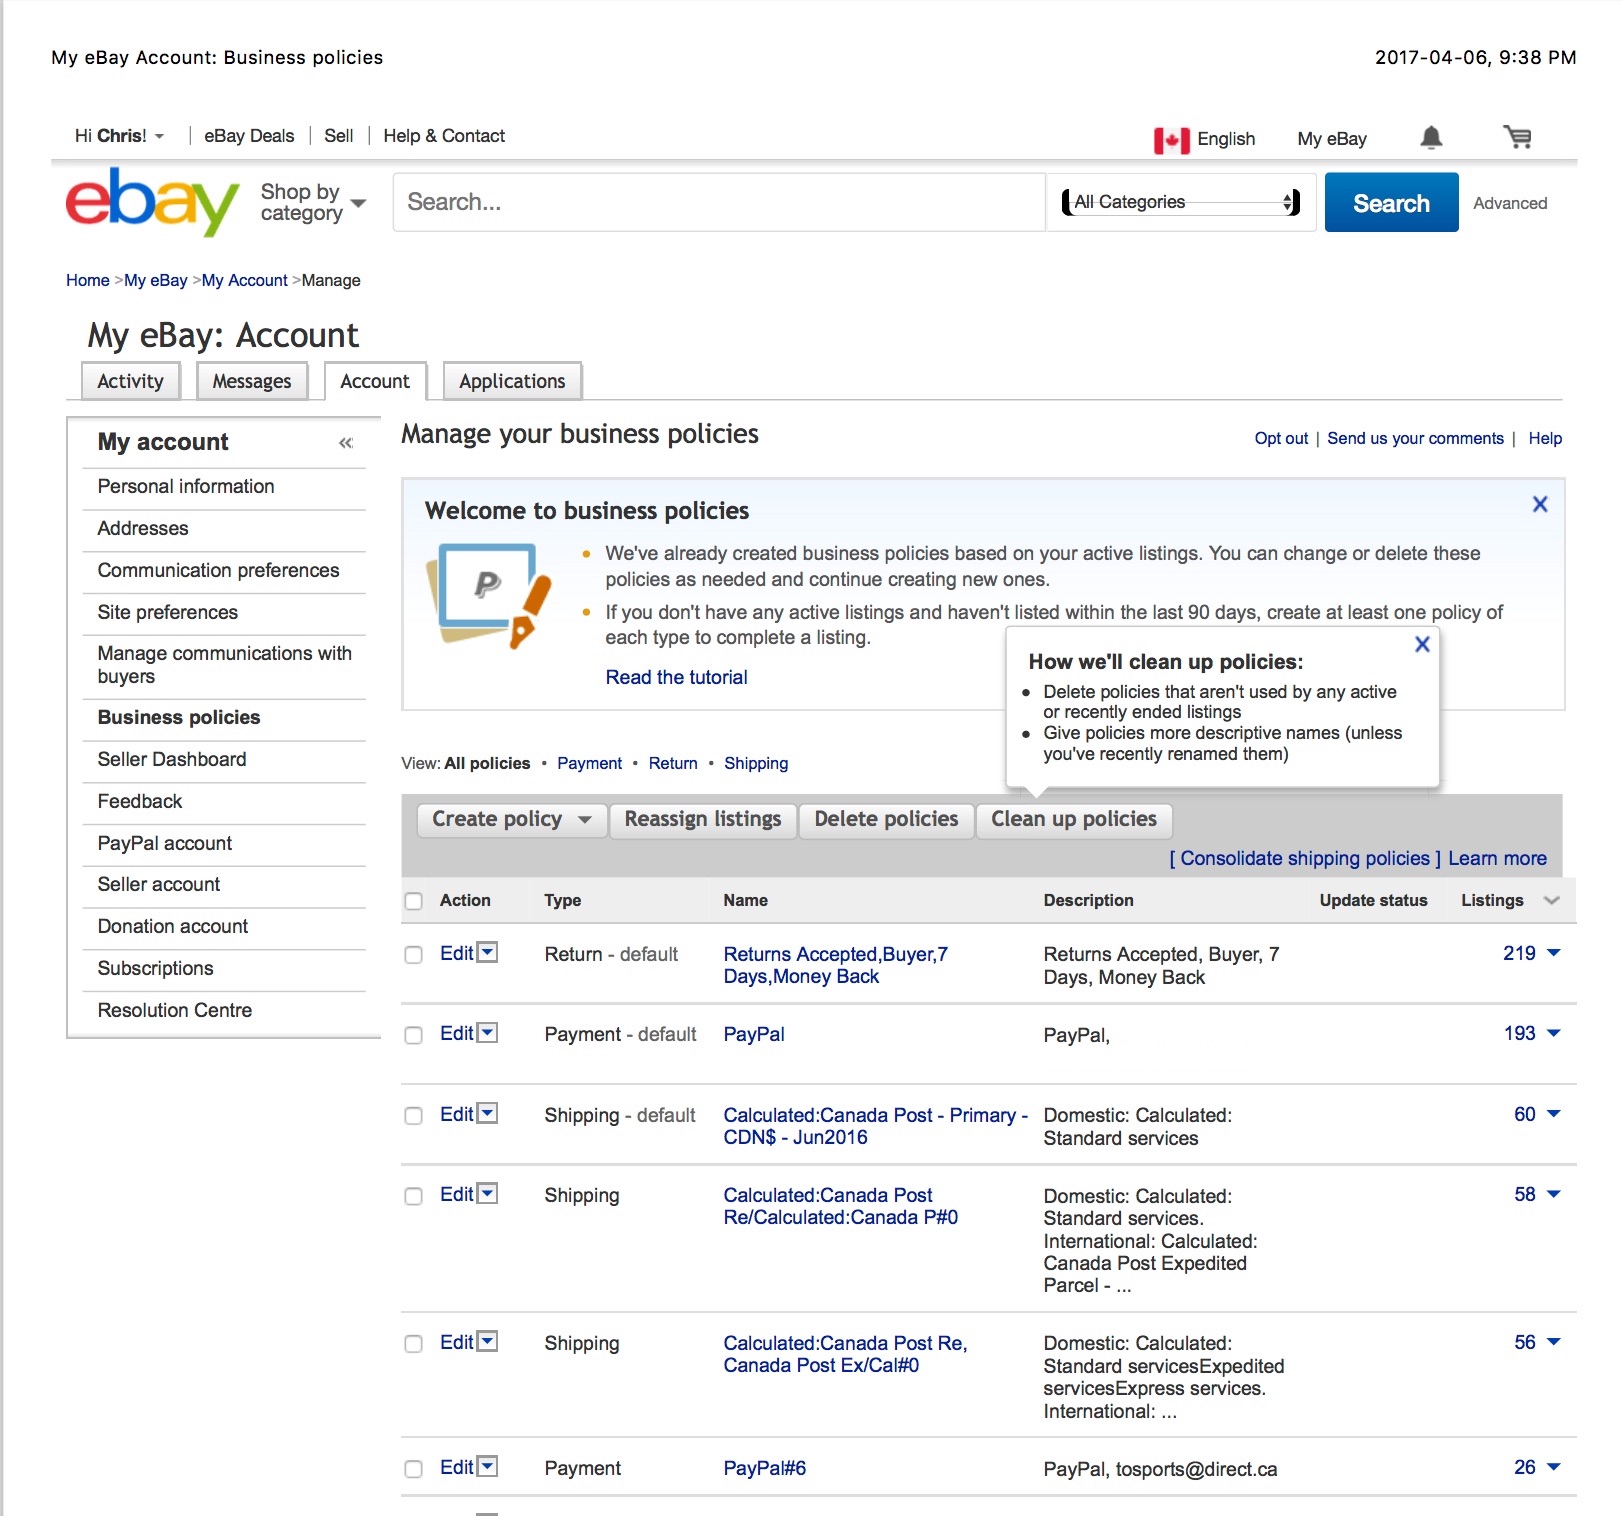Select the PayPal#6 policy checkbox
The width and height of the screenshot is (1622, 1516).
(x=413, y=1469)
